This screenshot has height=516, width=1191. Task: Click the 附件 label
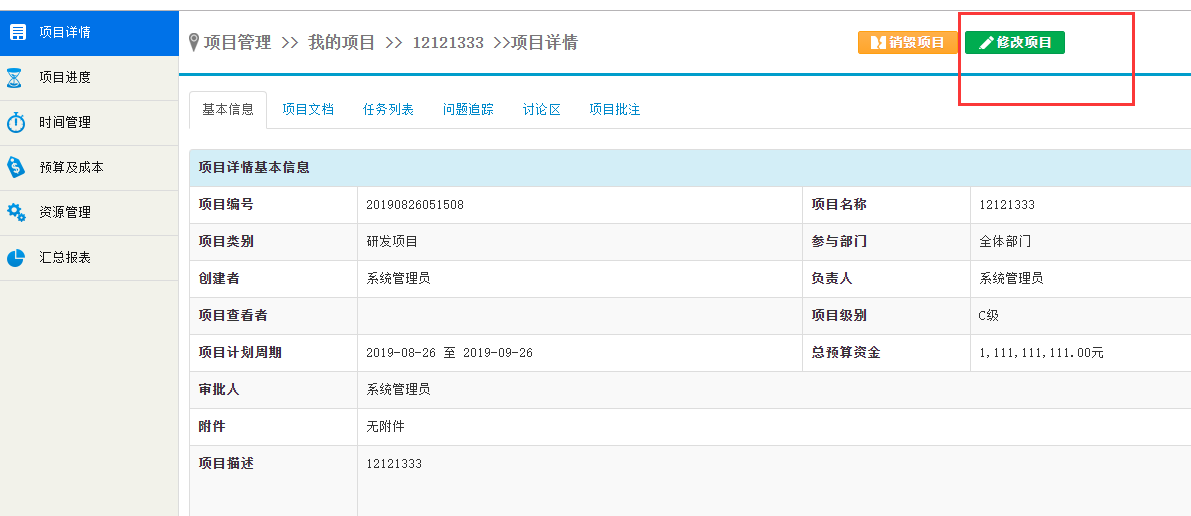[212, 426]
